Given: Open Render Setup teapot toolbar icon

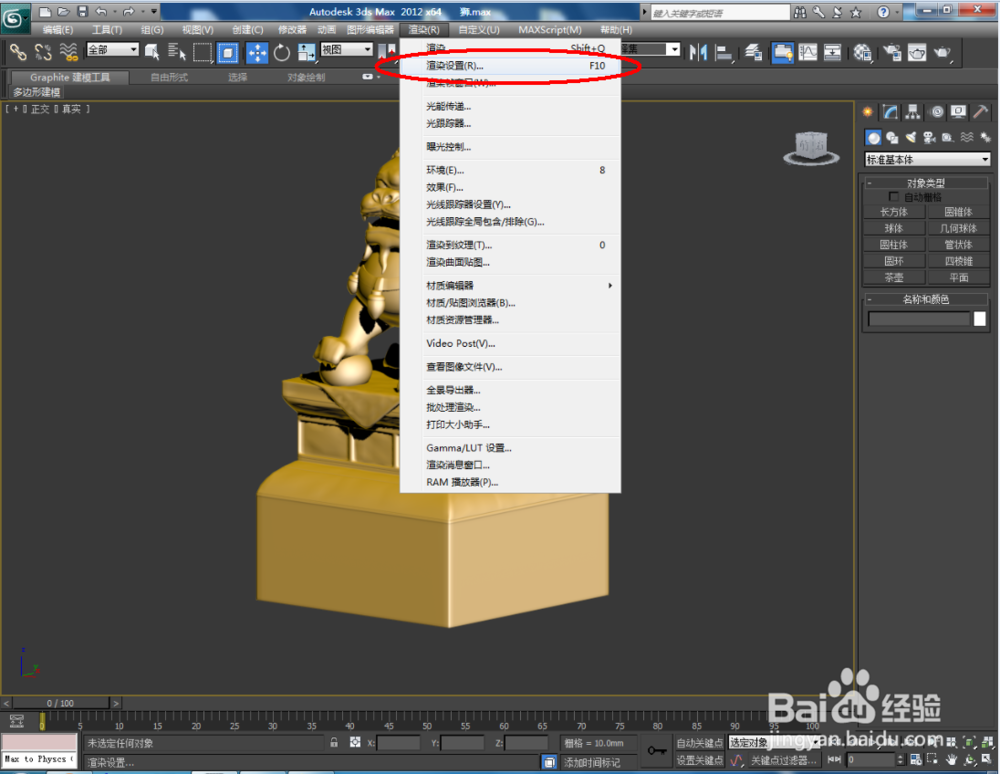Looking at the screenshot, I should click(892, 52).
